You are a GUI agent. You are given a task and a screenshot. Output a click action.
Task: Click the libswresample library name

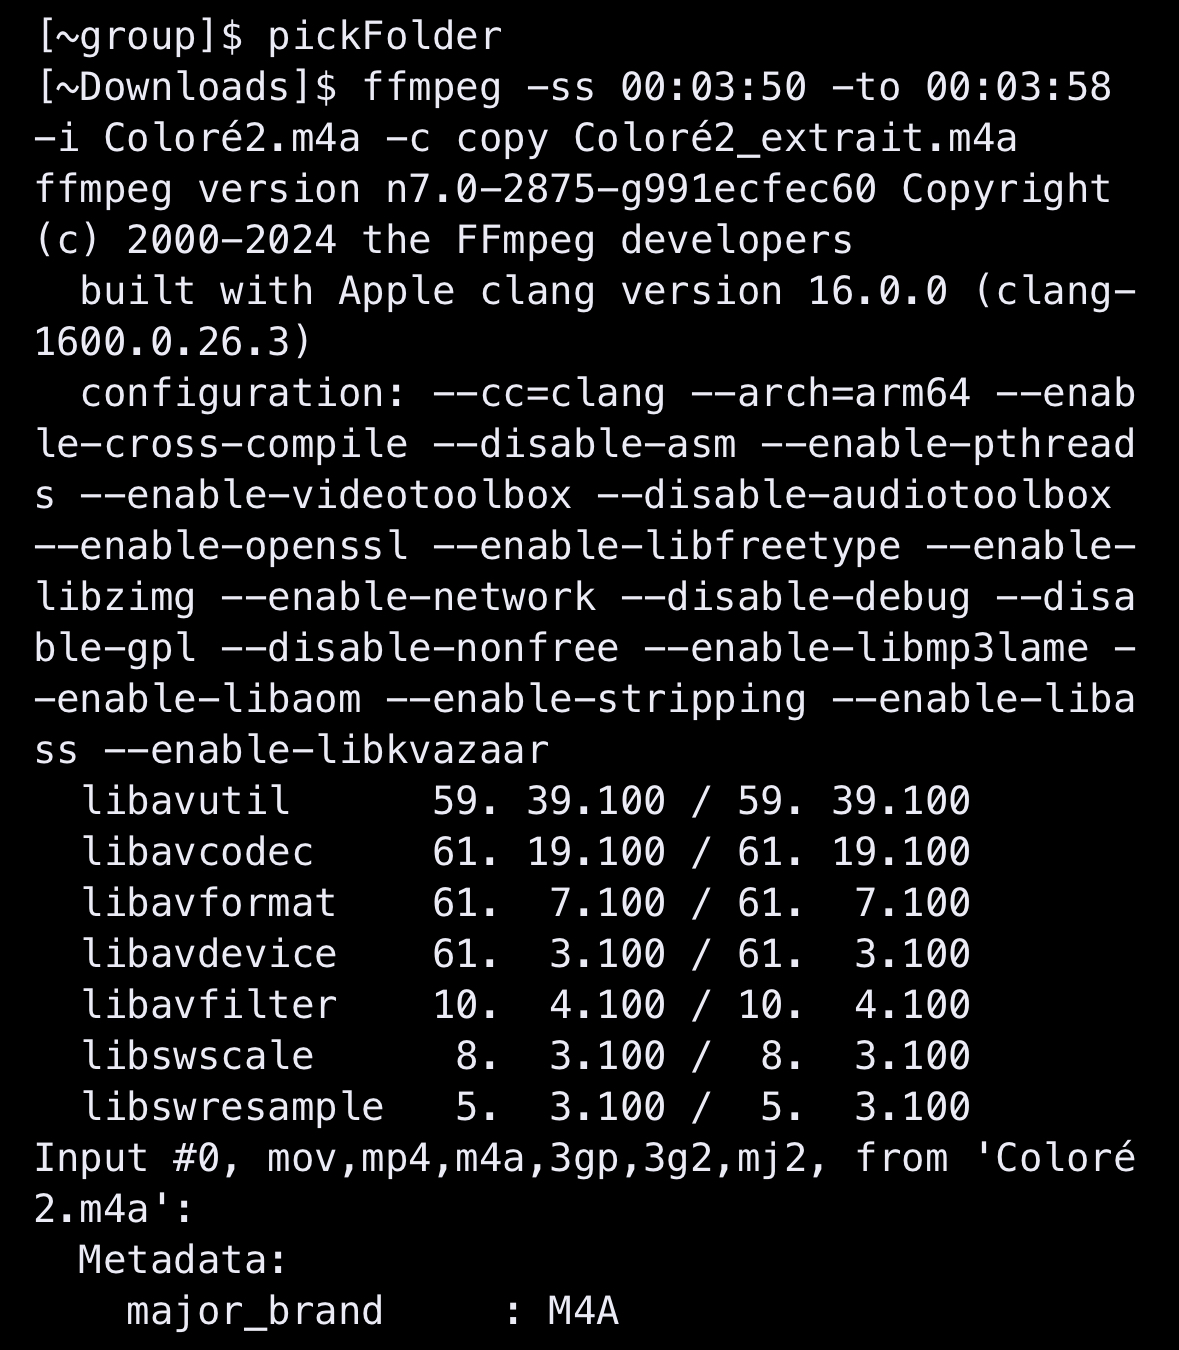pos(233,1108)
